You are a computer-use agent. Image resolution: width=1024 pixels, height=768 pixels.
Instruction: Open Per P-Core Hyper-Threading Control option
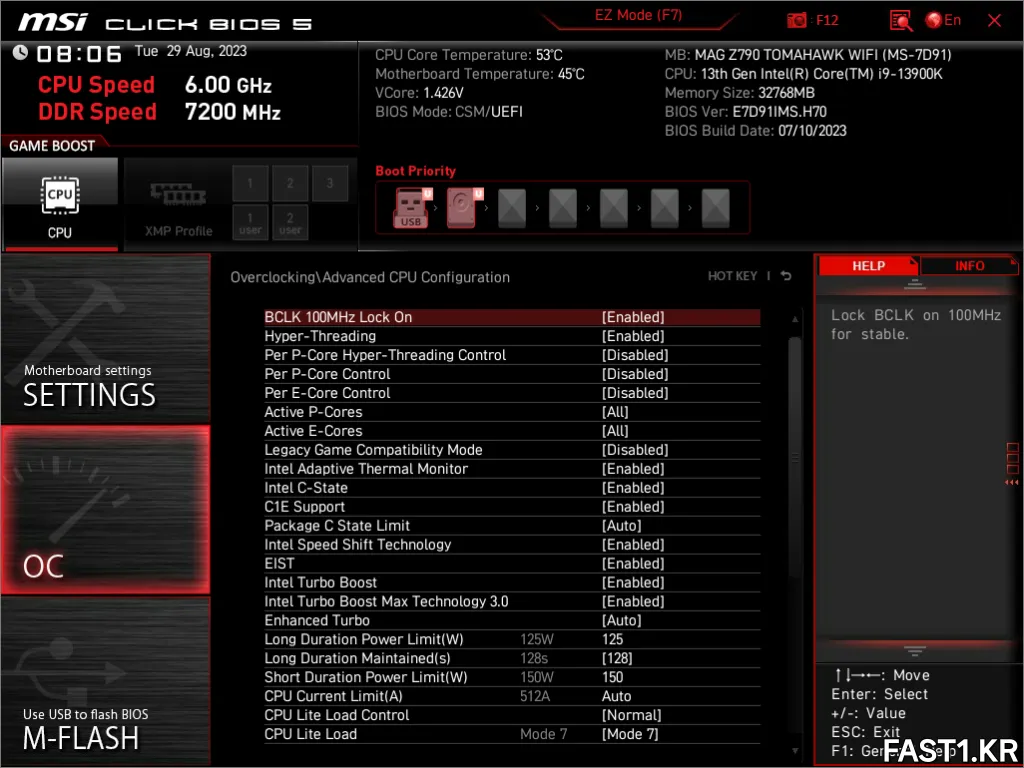pos(512,355)
